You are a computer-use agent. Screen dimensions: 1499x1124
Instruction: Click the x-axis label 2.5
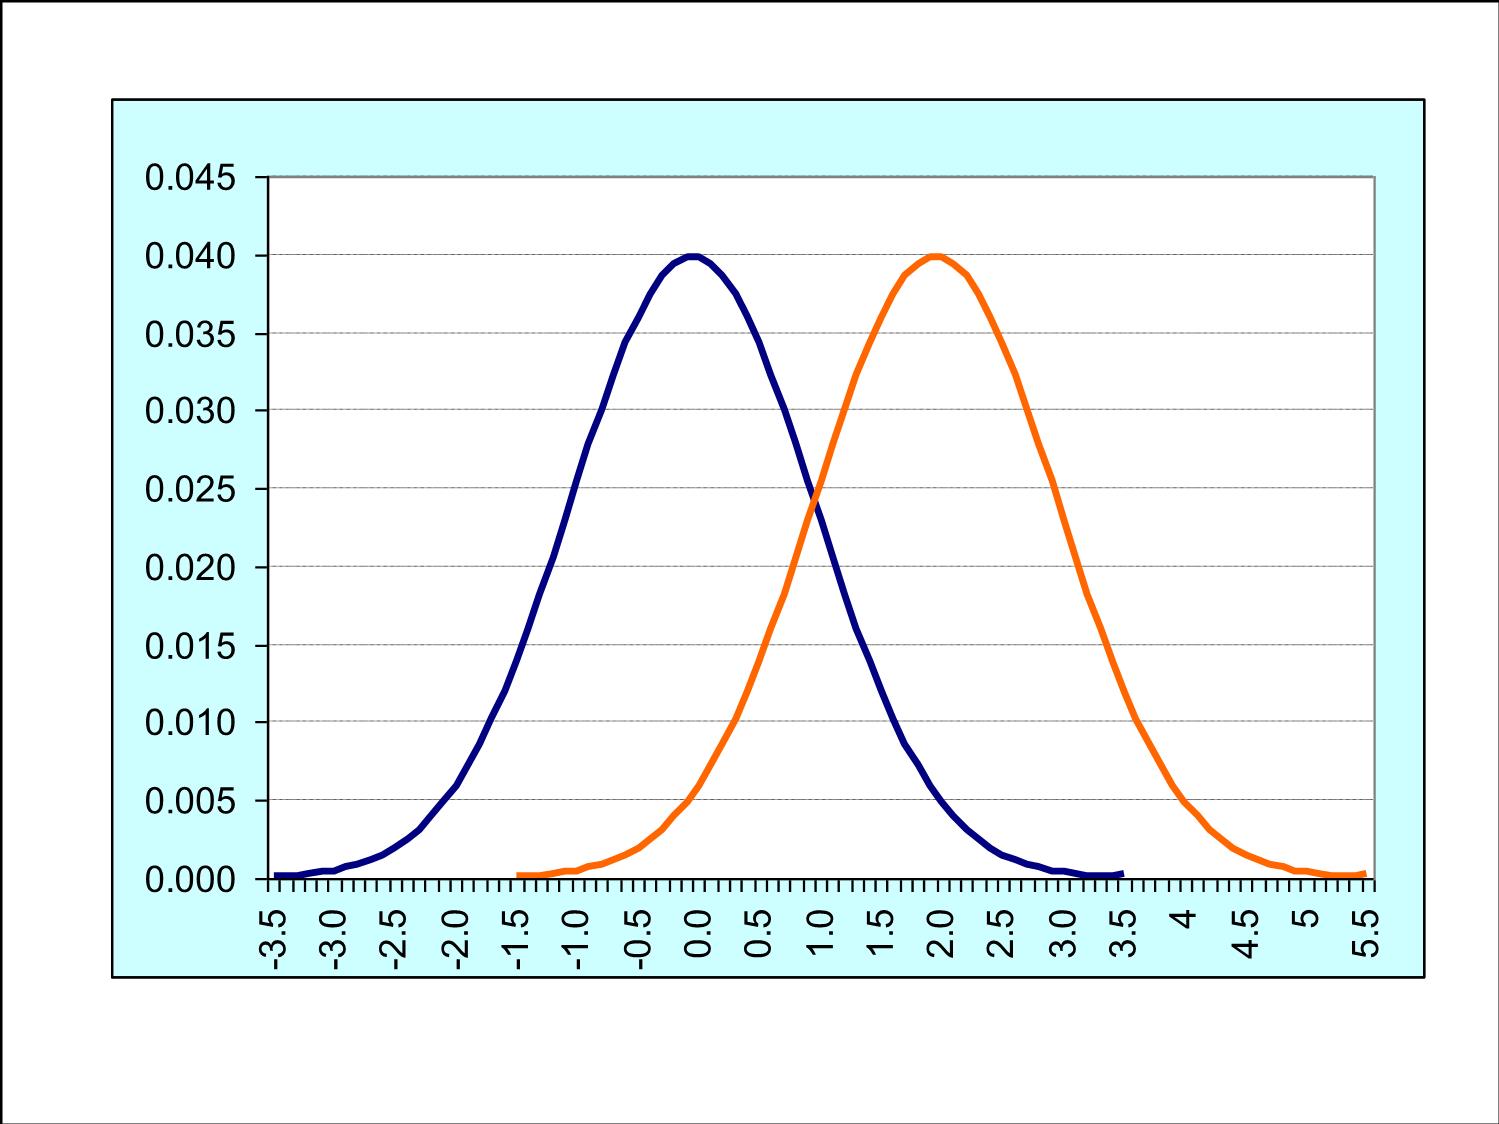pos(1002,934)
